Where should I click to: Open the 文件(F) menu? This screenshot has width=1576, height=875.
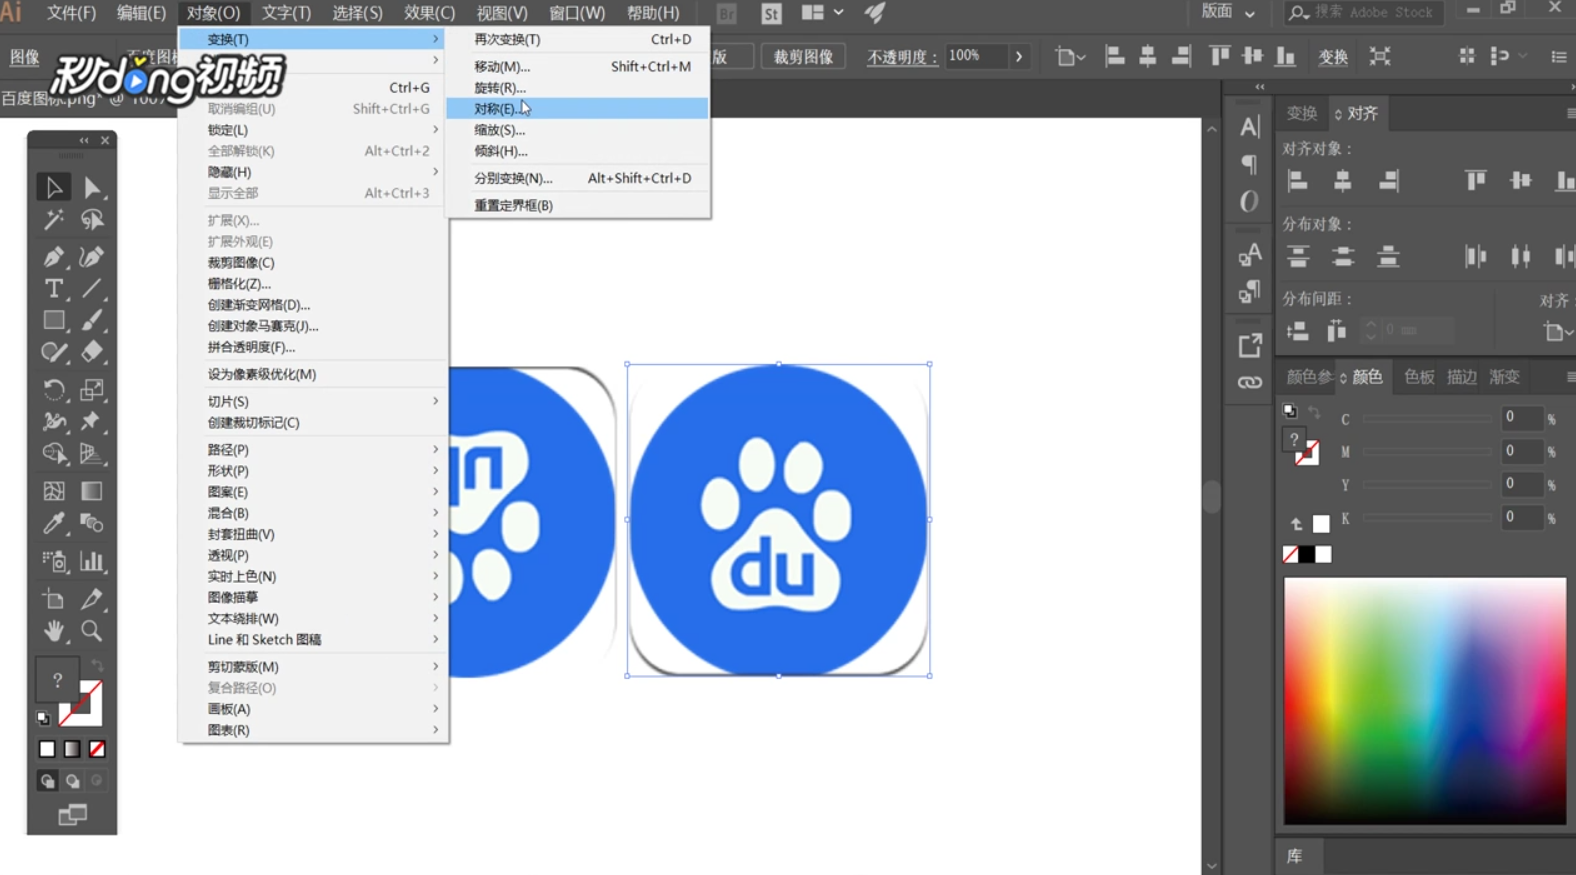[71, 13]
